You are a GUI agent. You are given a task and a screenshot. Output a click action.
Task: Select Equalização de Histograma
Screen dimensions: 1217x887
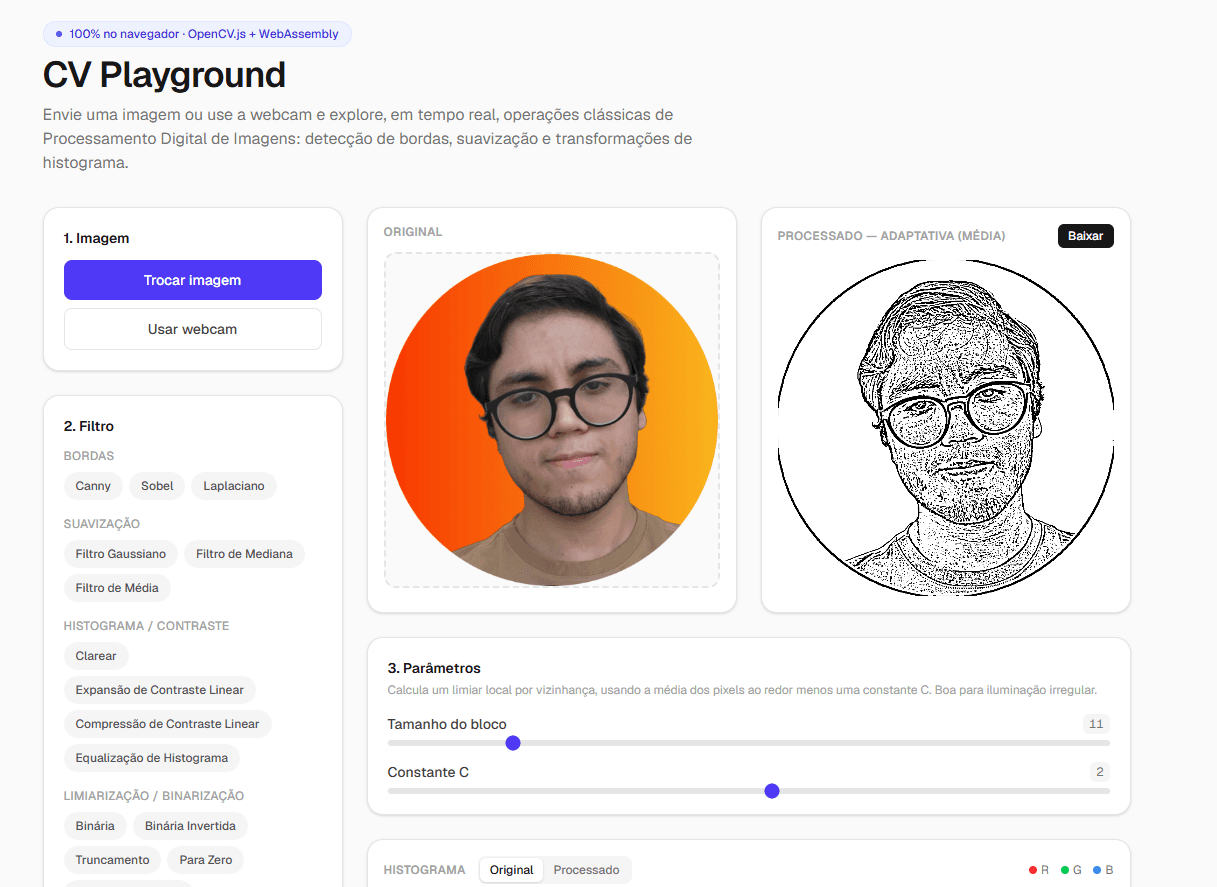[x=152, y=758]
